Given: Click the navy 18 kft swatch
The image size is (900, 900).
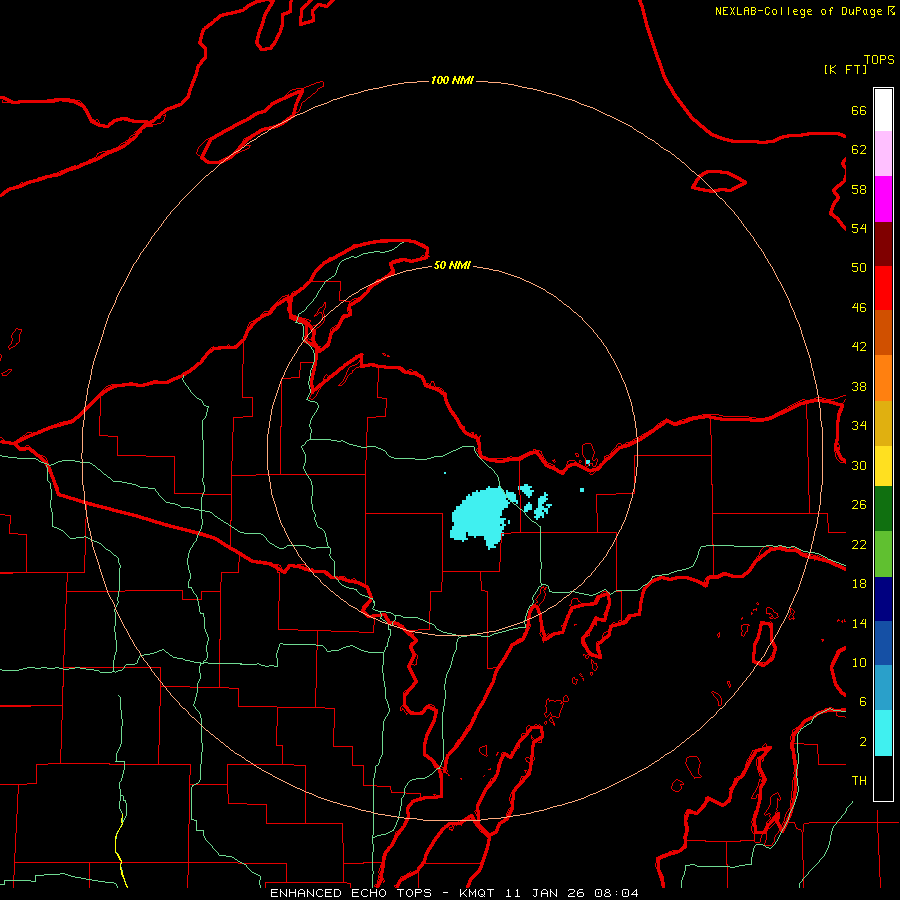Looking at the screenshot, I should [883, 599].
